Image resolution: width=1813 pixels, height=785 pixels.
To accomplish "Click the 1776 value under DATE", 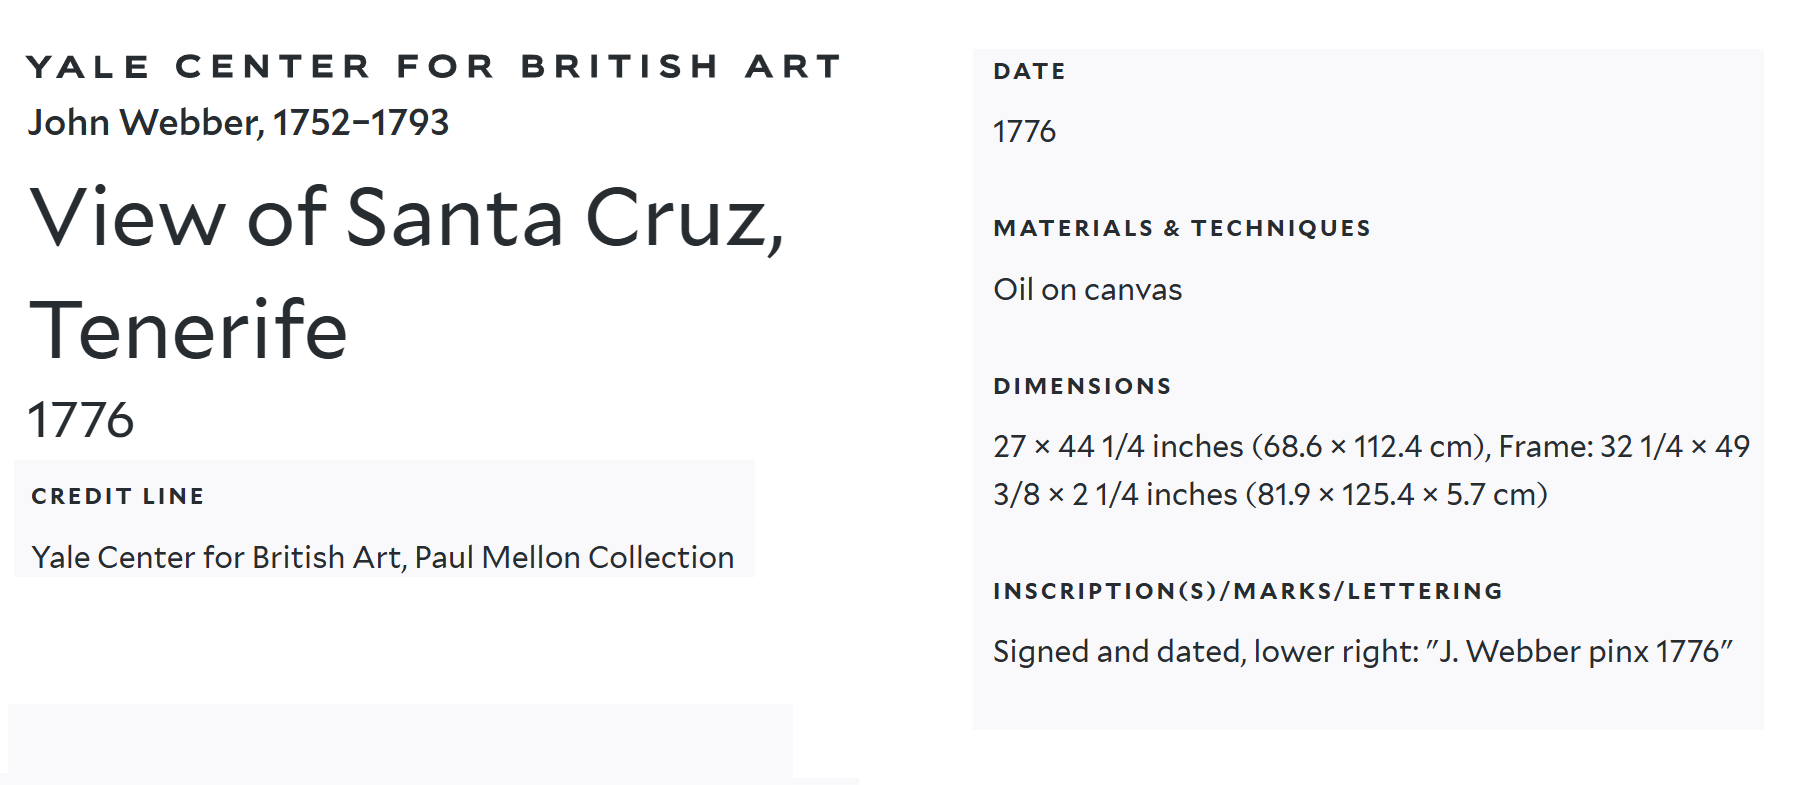I will pyautogui.click(x=1024, y=132).
